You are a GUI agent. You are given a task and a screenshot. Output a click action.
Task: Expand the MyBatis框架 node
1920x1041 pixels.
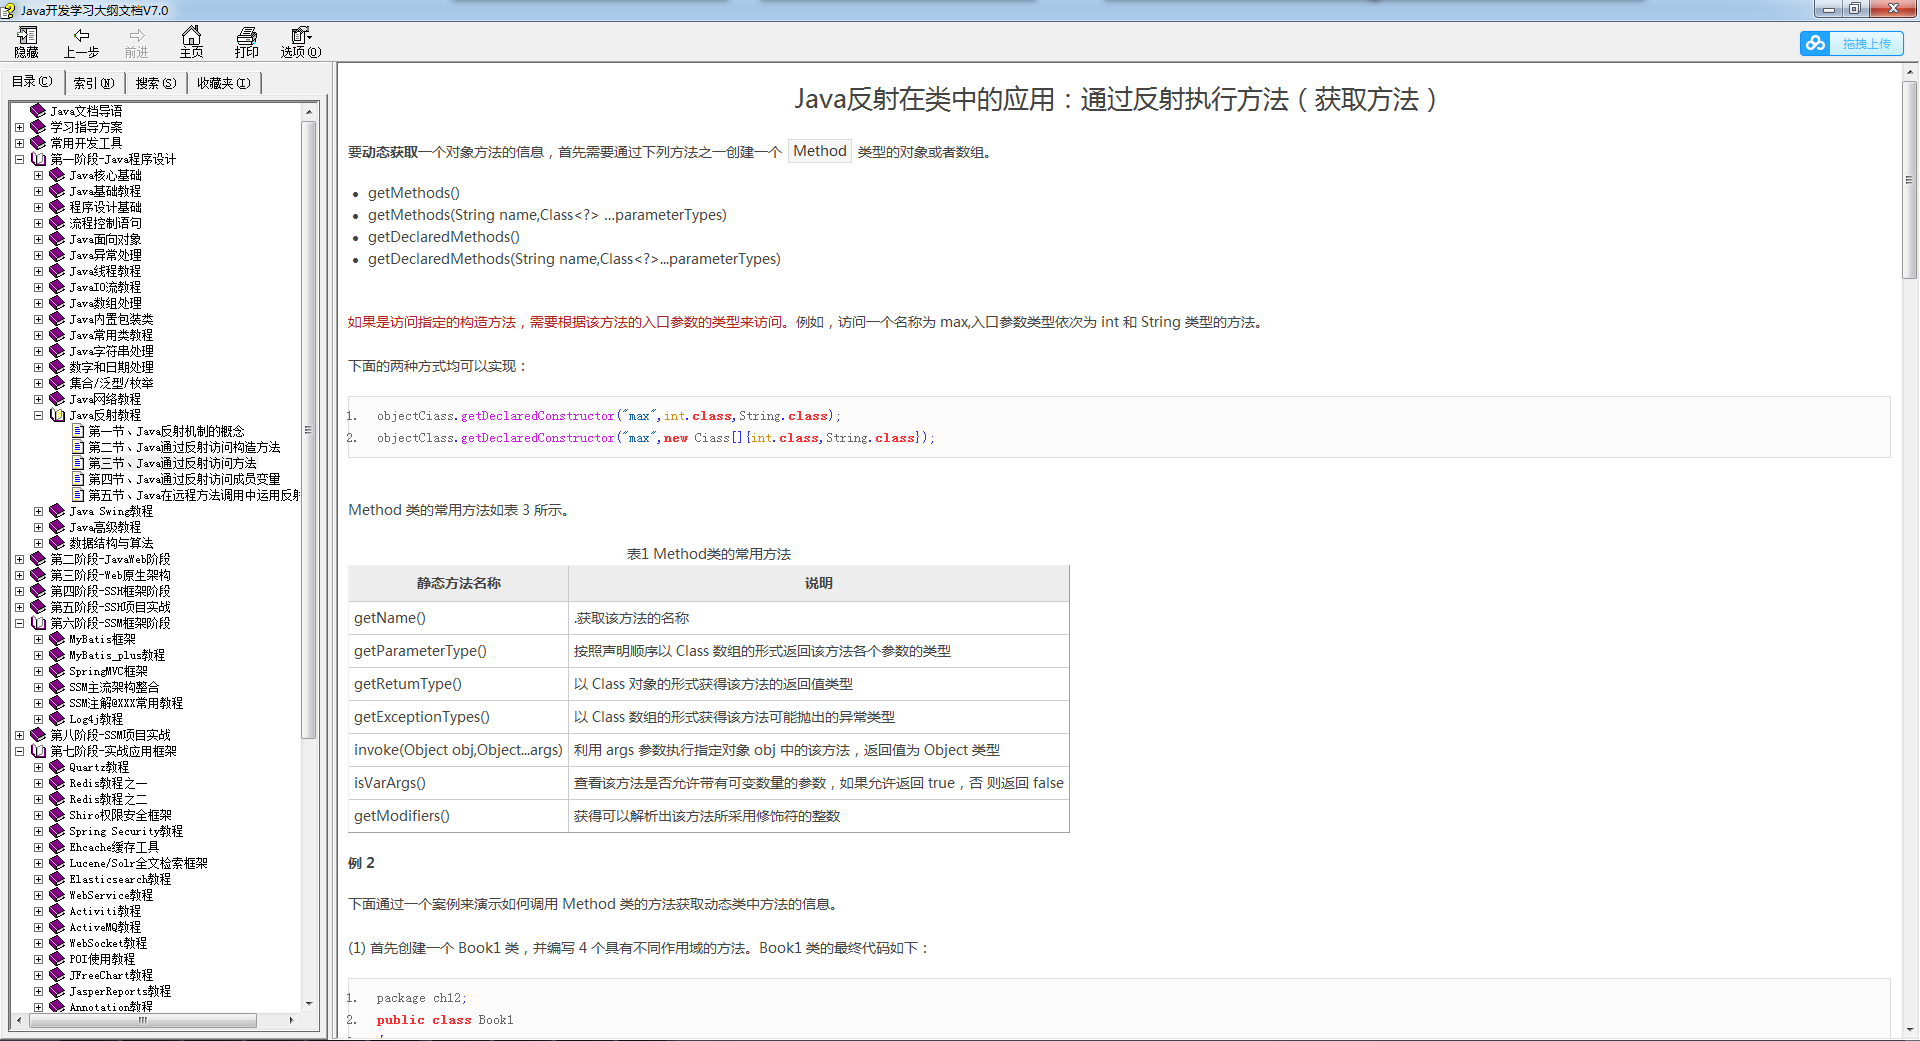38,639
